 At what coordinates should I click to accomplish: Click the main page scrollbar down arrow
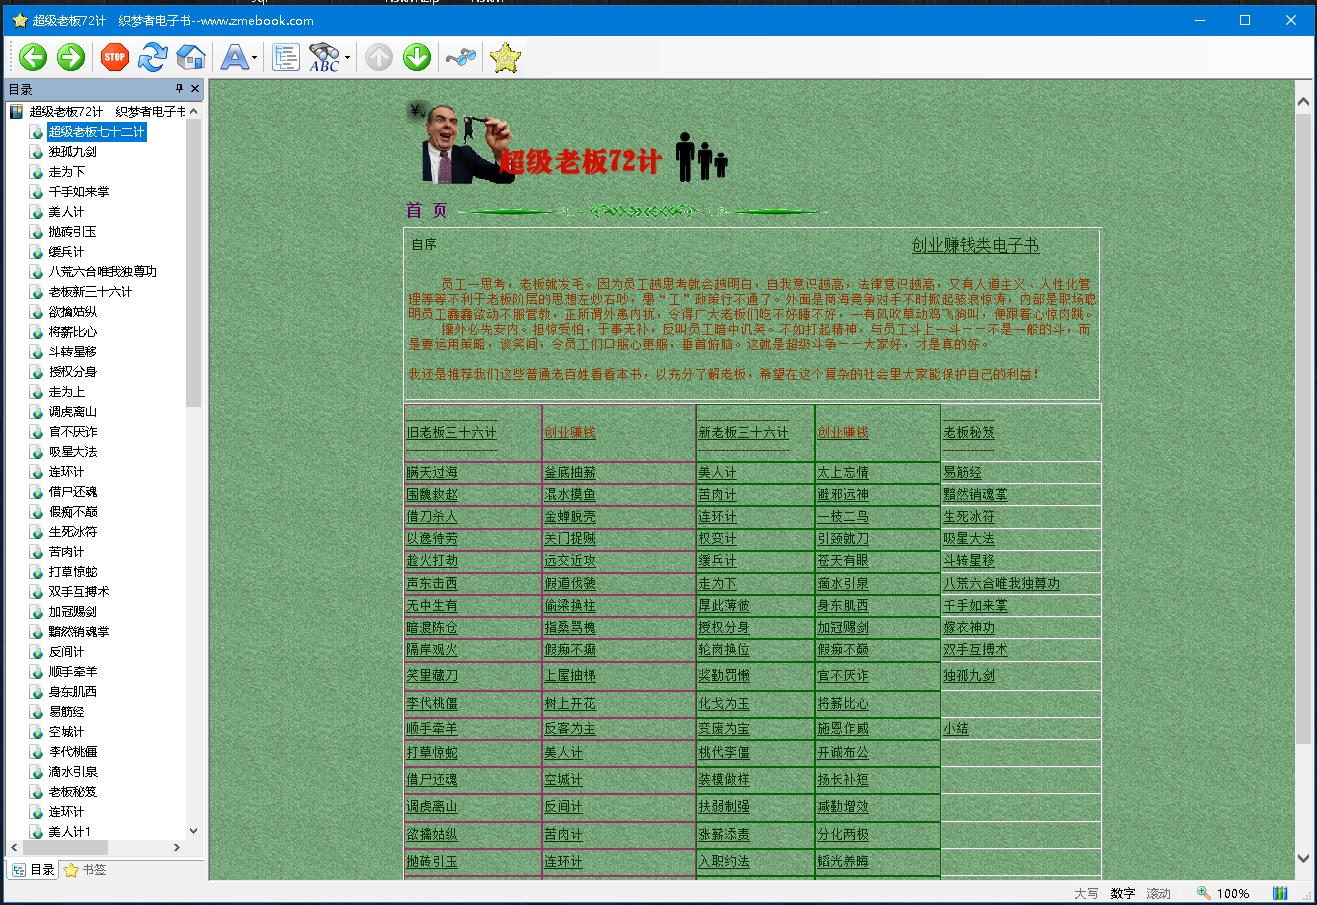click(1303, 857)
